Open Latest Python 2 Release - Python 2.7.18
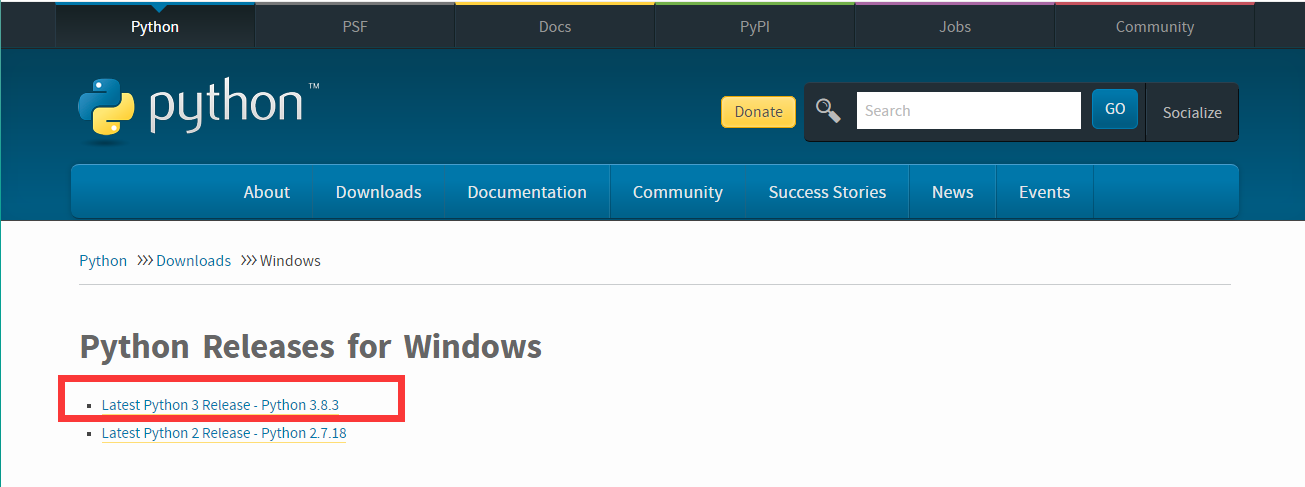The width and height of the screenshot is (1305, 487). [224, 433]
